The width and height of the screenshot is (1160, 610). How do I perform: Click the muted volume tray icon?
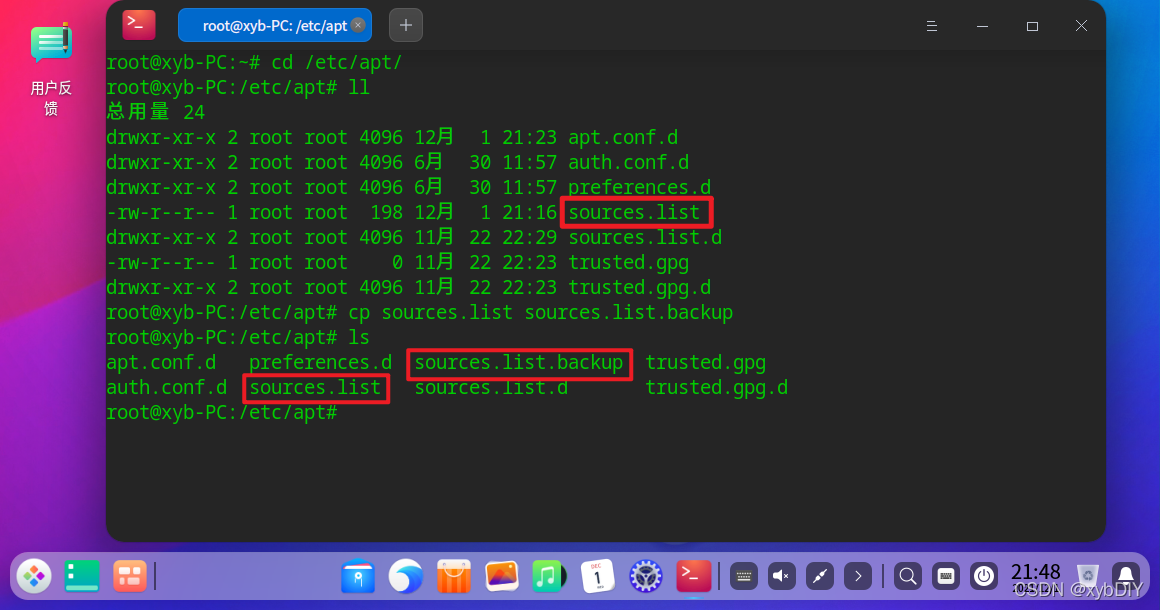(781, 576)
